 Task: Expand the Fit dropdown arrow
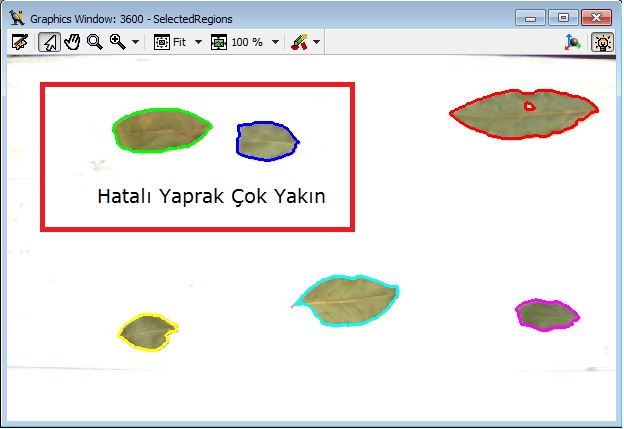198,42
